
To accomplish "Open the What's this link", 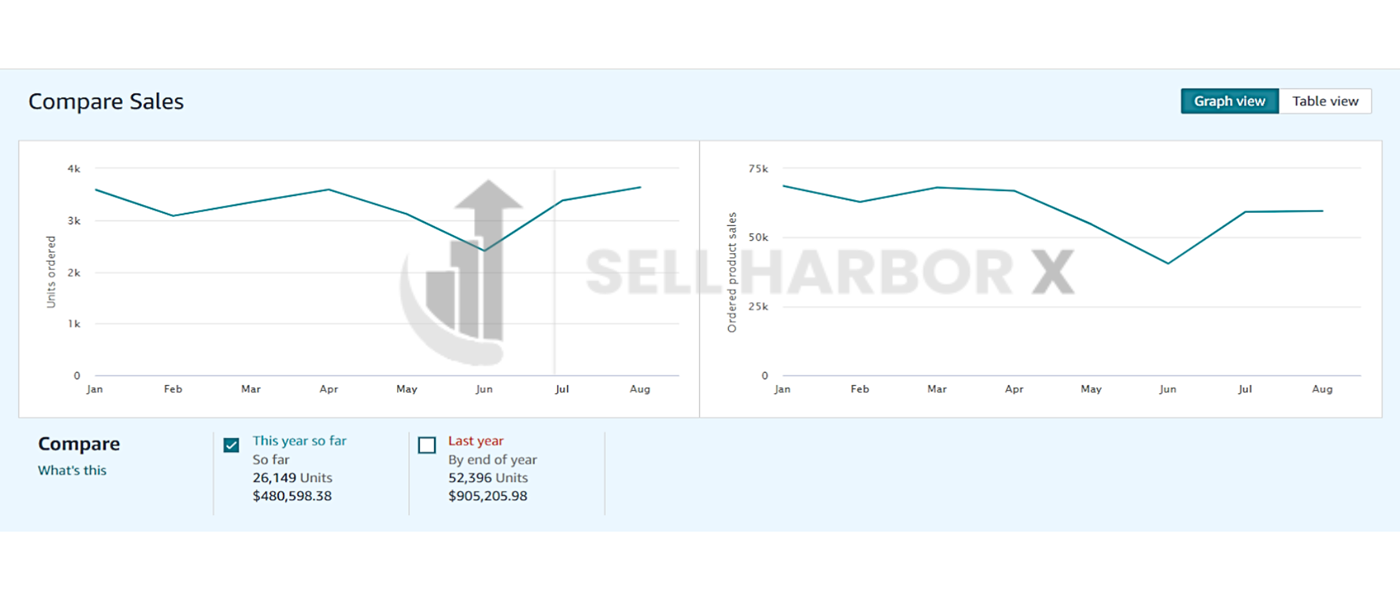I will (72, 470).
